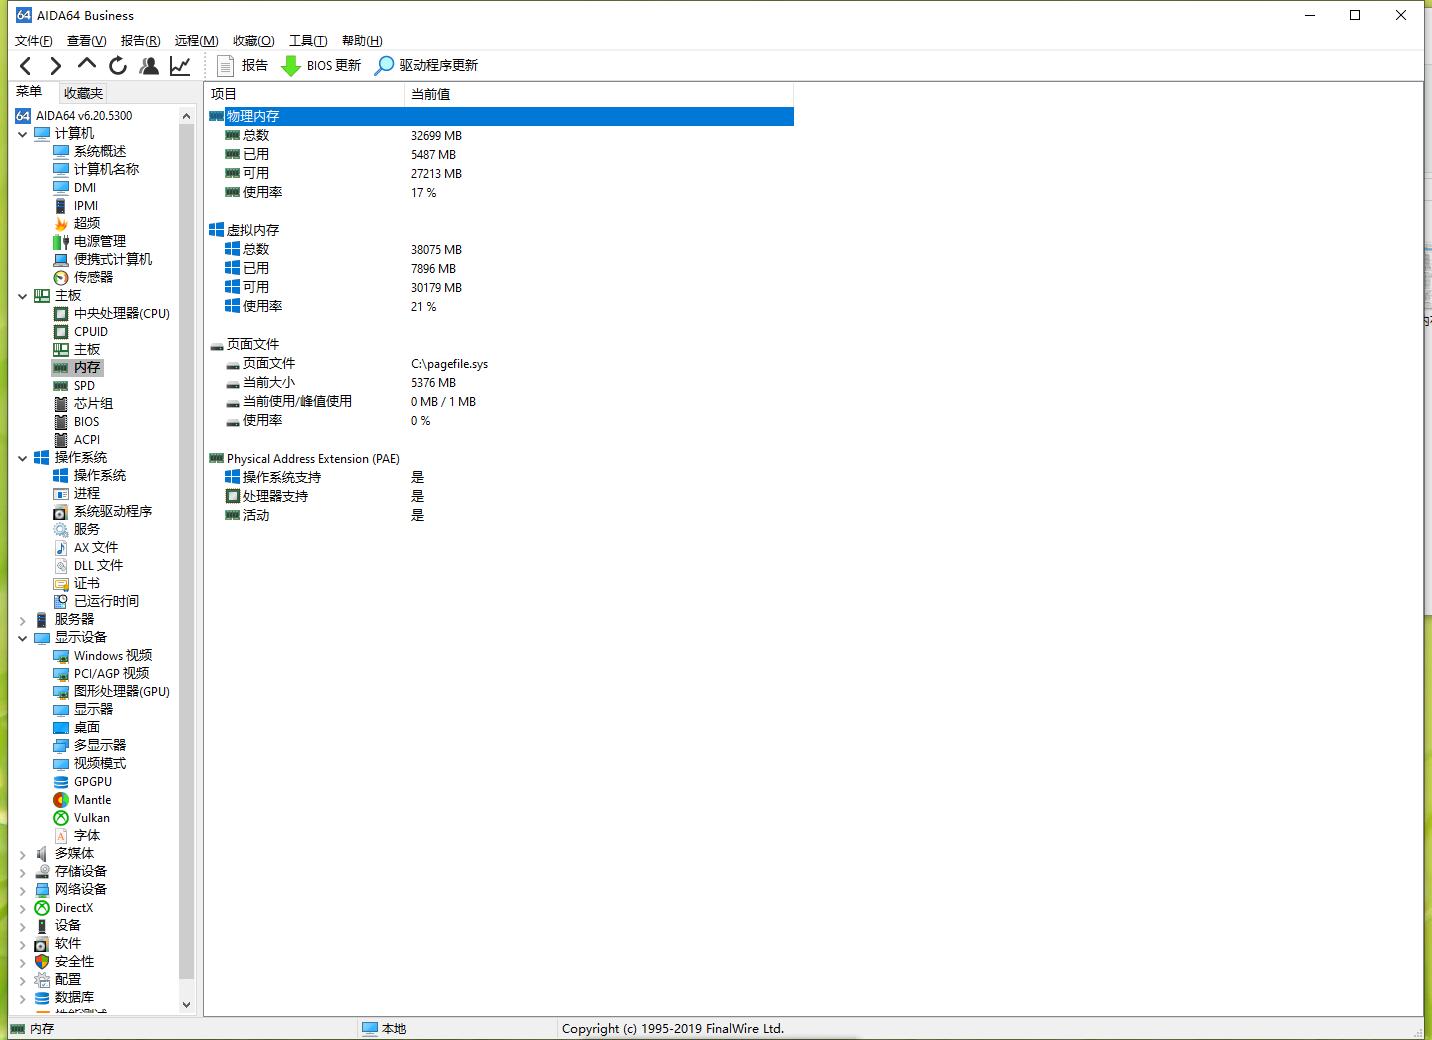Click the 证书 certificate icon

click(x=61, y=583)
